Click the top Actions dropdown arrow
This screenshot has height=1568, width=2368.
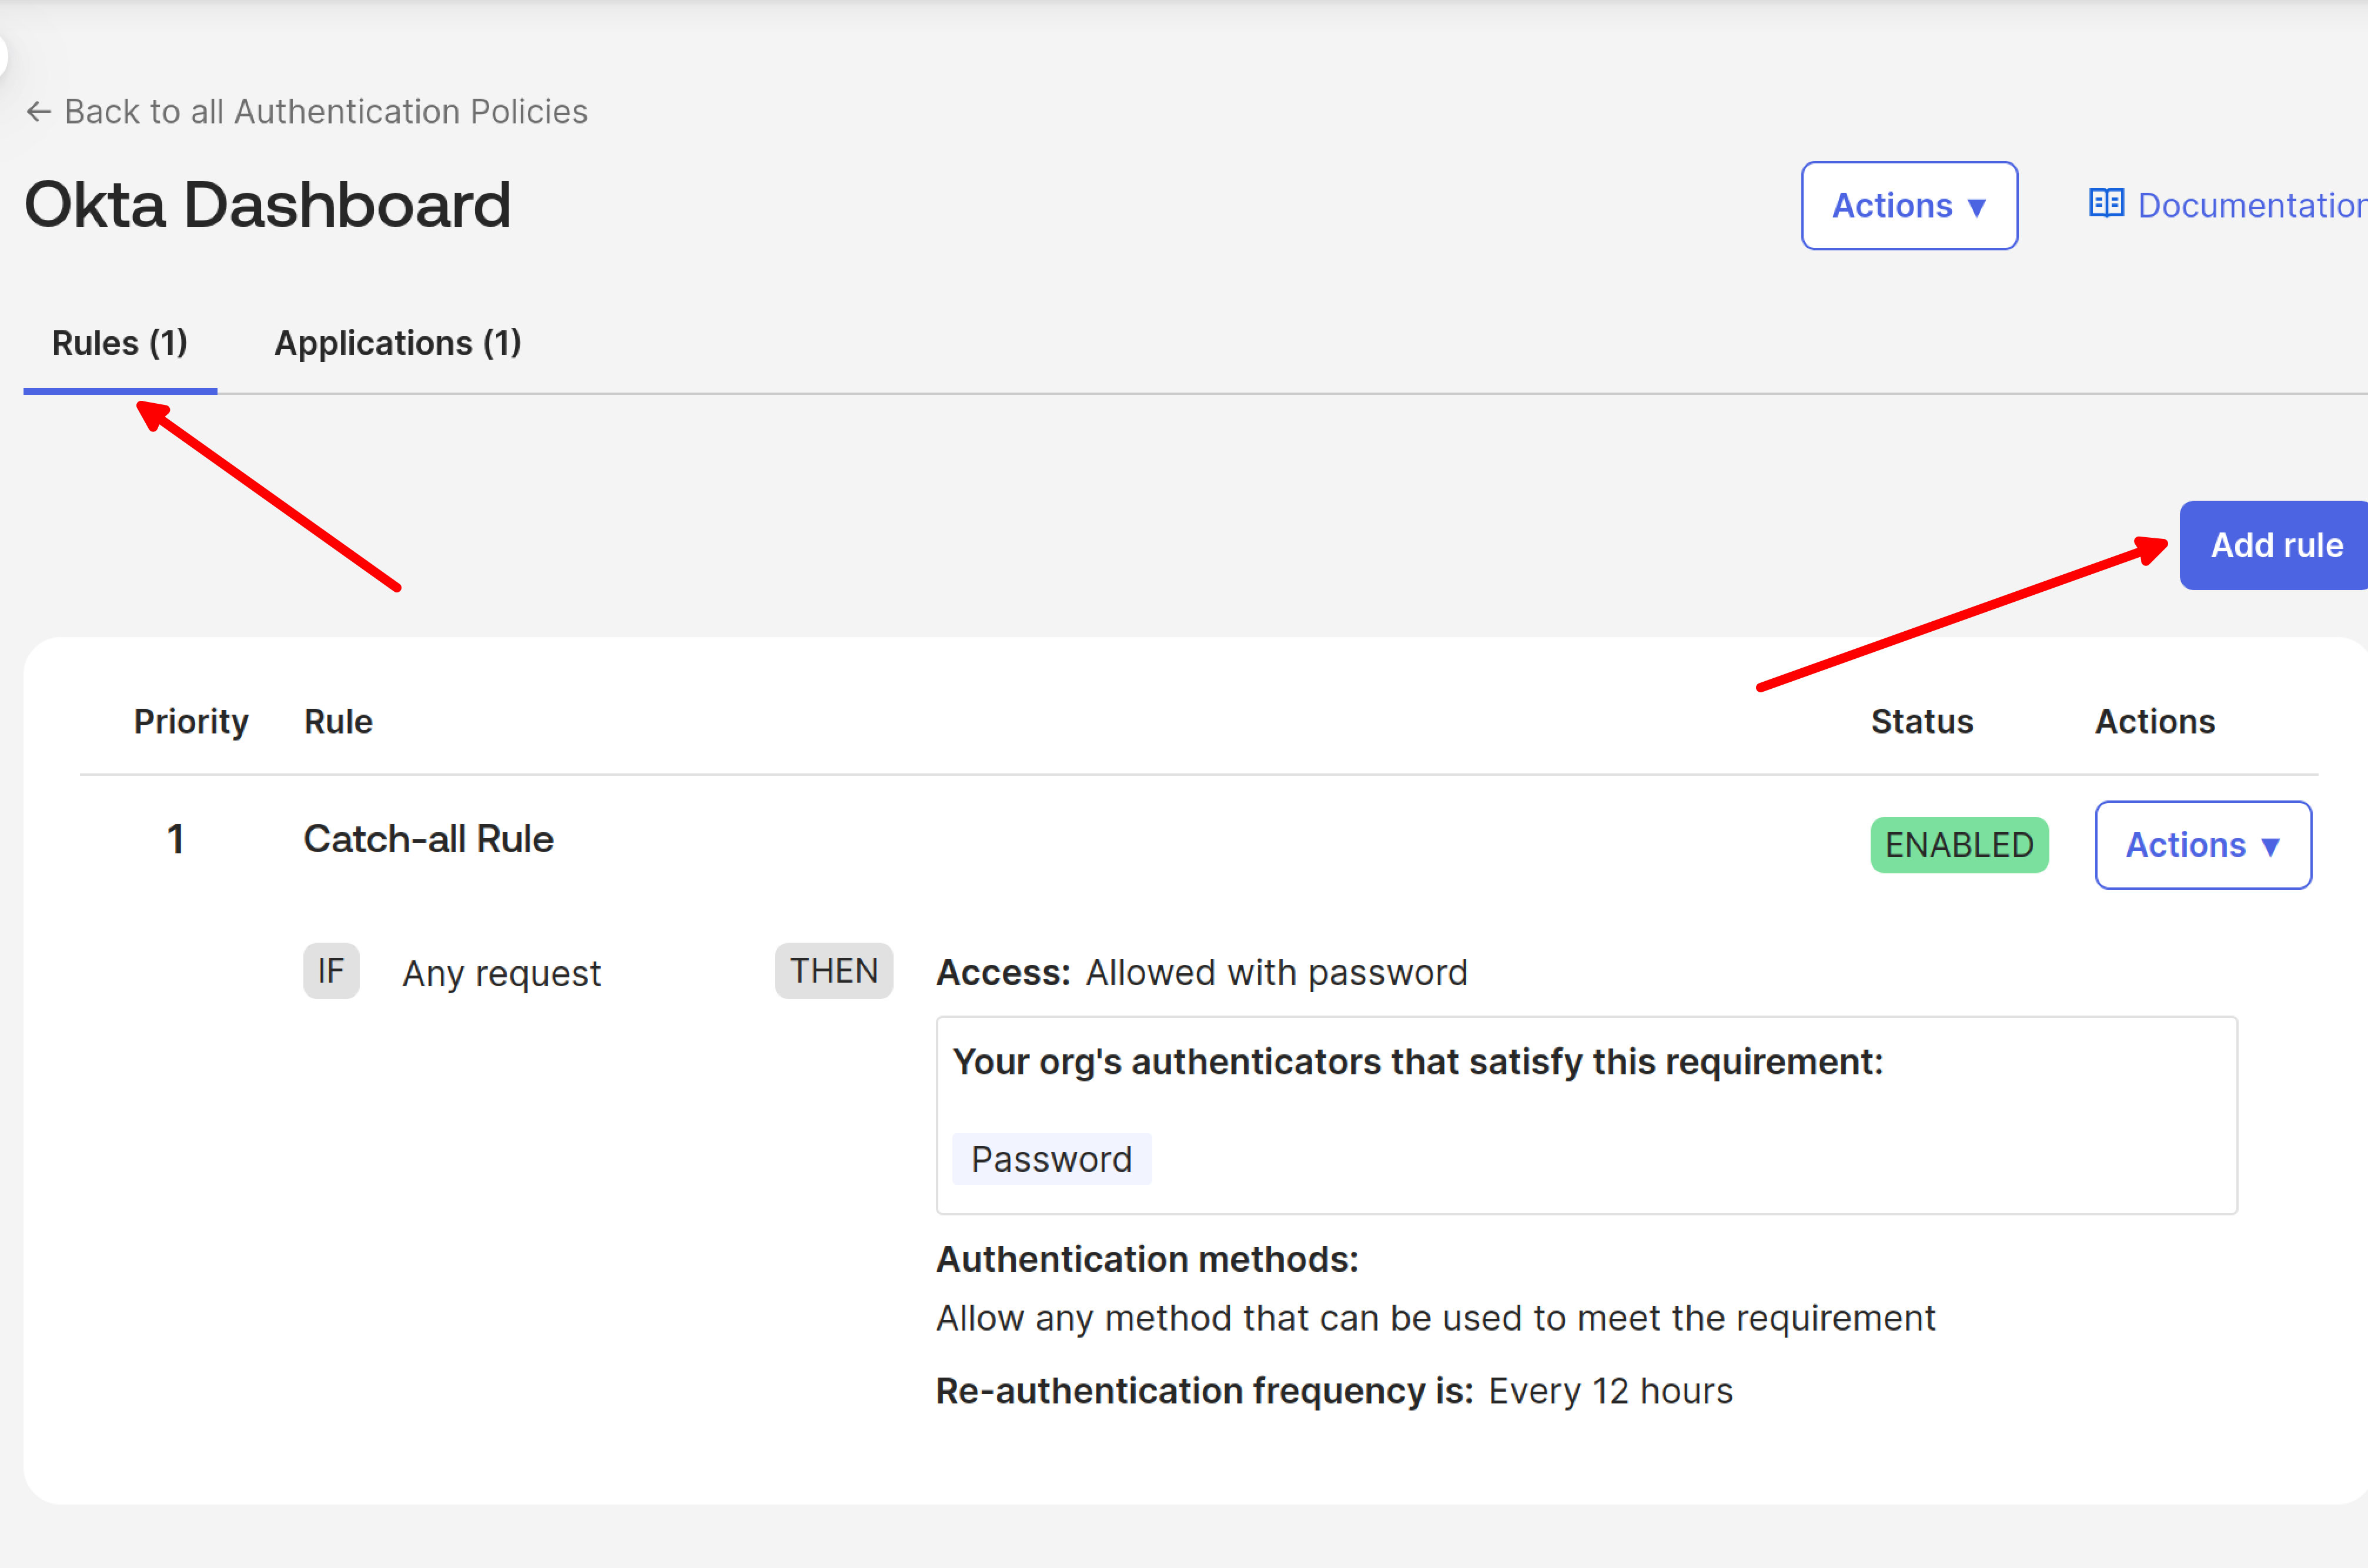tap(1976, 208)
